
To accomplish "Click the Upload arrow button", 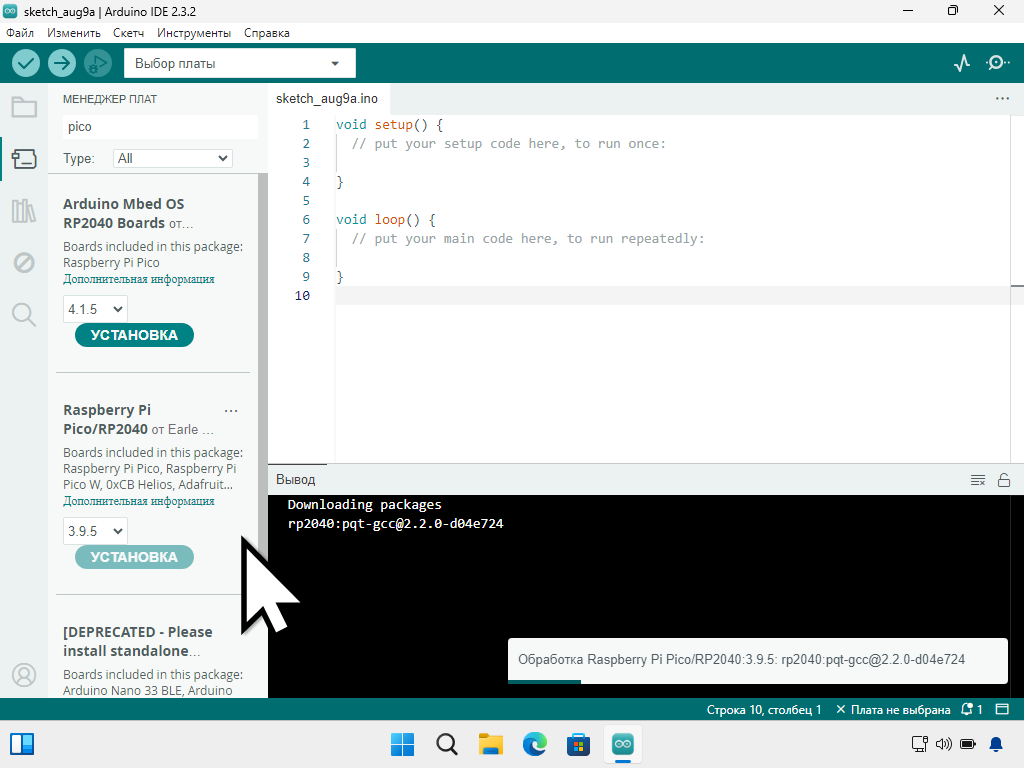I will coord(62,63).
